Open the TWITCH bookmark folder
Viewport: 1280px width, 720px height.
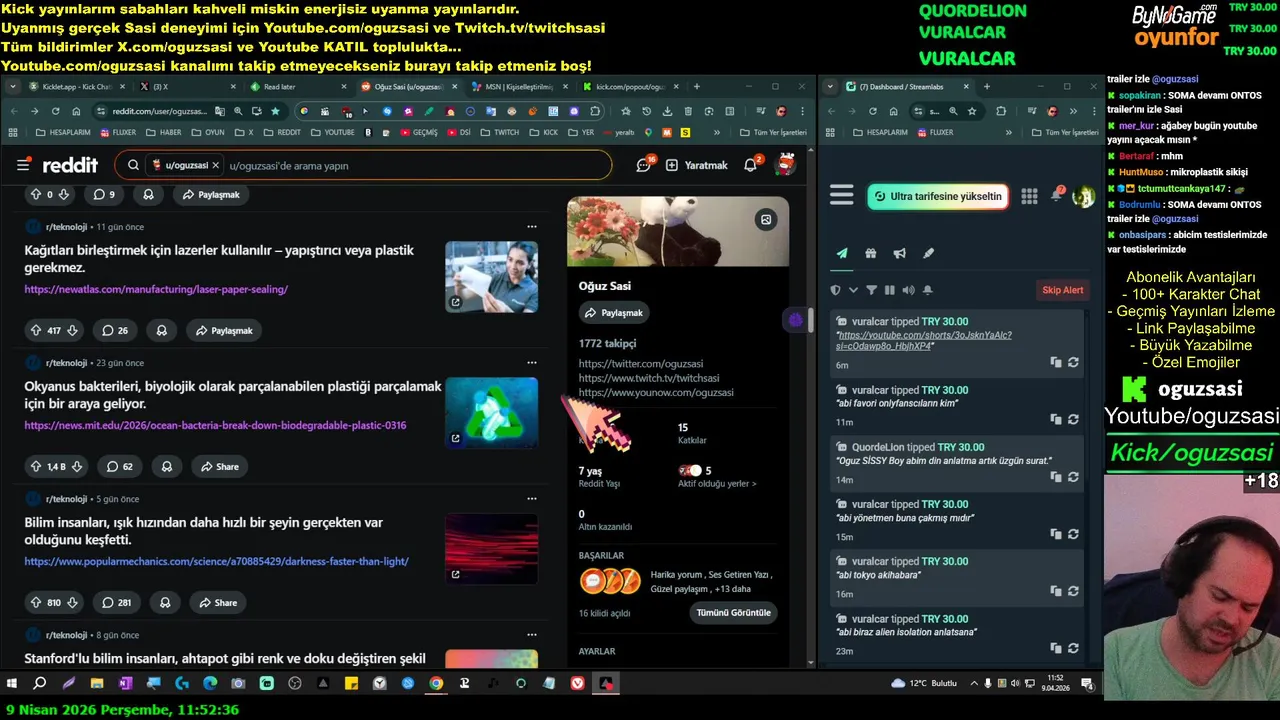click(500, 132)
